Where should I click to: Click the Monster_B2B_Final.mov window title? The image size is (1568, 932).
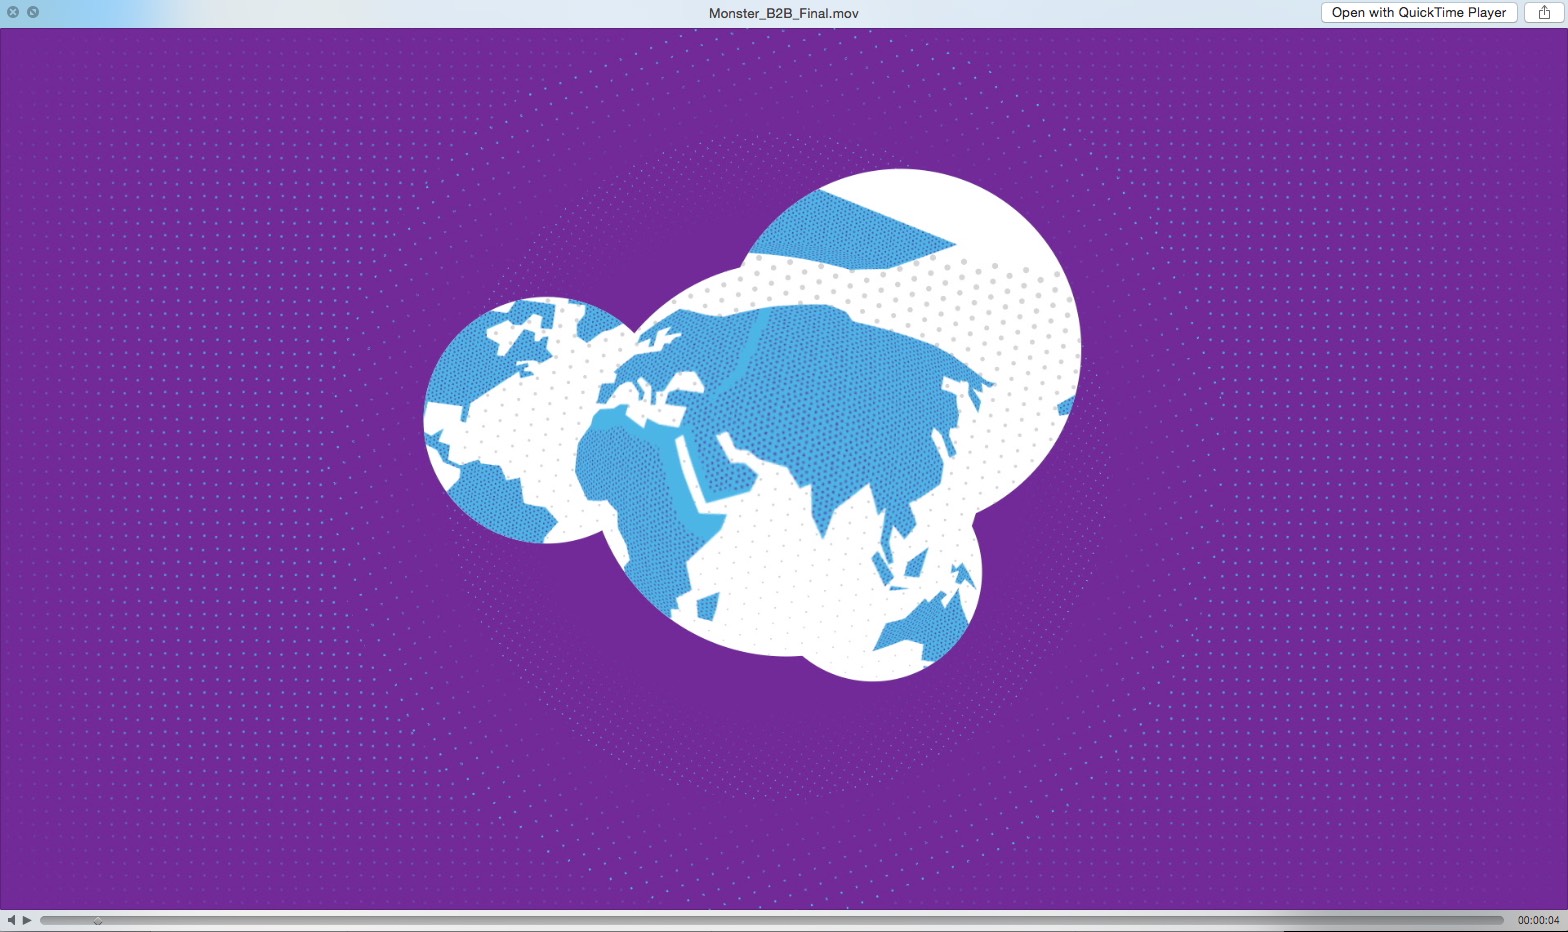(783, 13)
